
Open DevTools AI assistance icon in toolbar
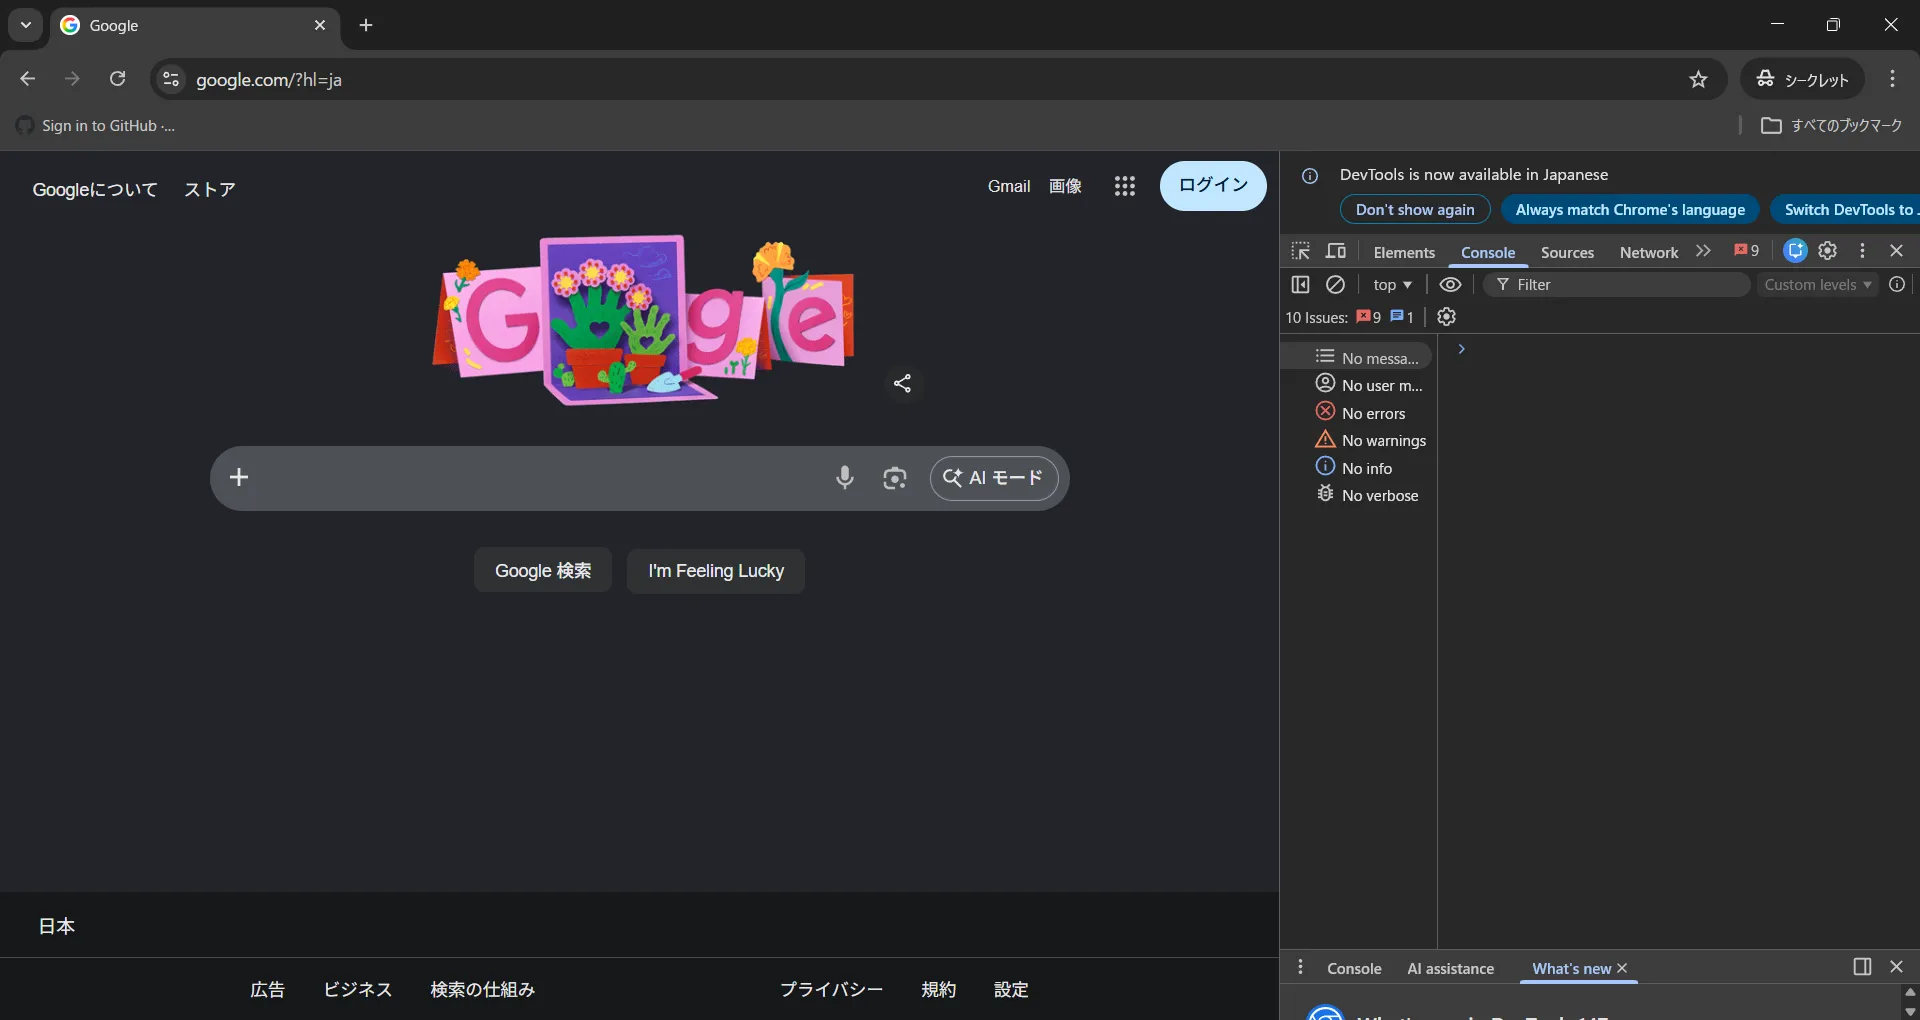click(x=1795, y=251)
